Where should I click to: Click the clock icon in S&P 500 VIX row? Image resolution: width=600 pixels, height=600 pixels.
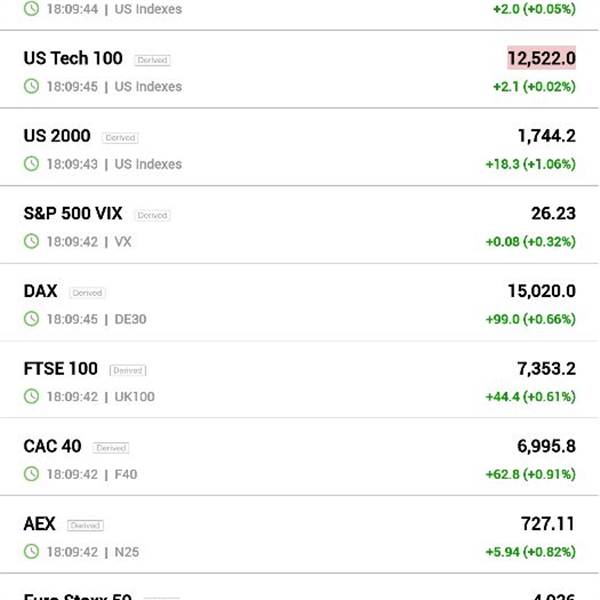tap(31, 241)
